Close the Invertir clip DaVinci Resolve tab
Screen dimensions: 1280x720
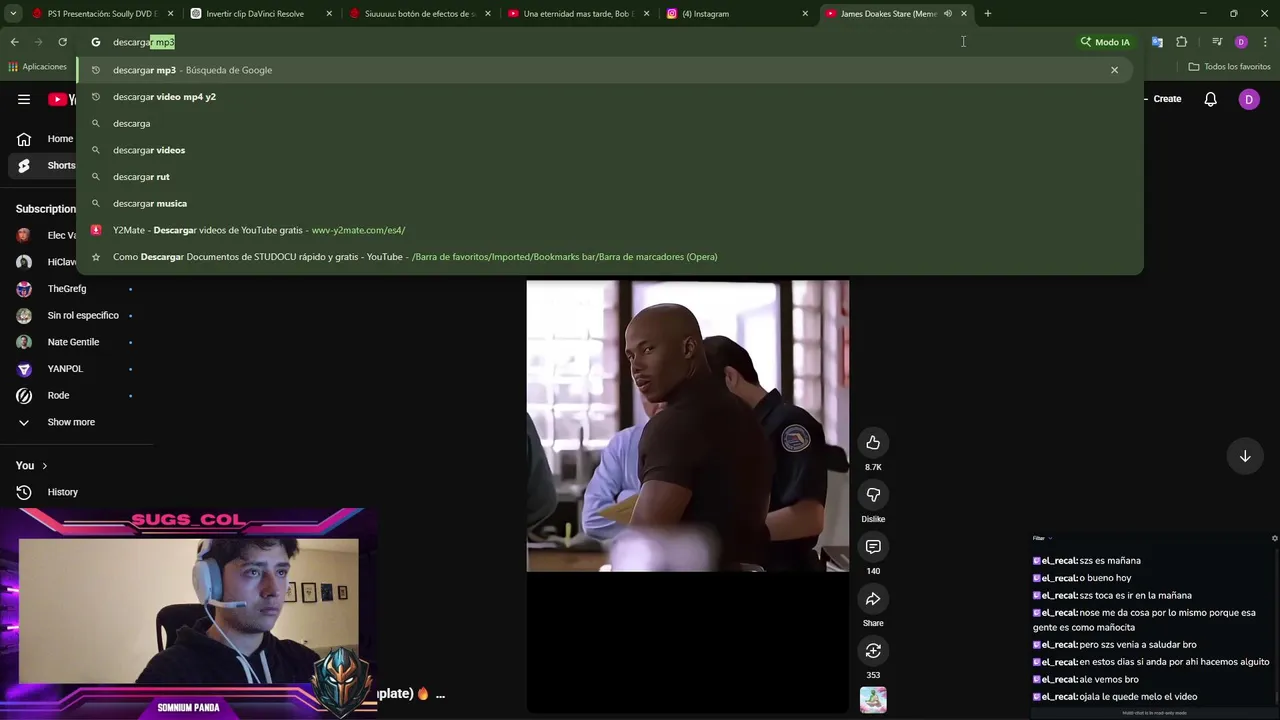coord(329,14)
